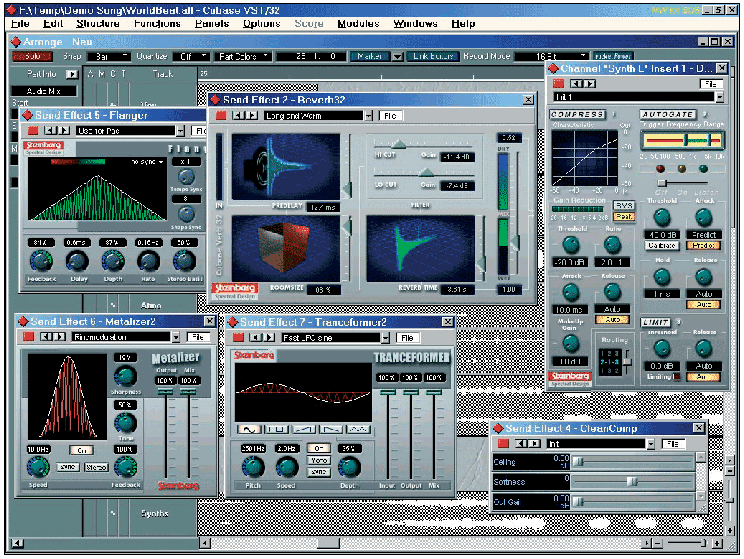Choose rising sawtooth waveform in Tranceformer

(304, 429)
